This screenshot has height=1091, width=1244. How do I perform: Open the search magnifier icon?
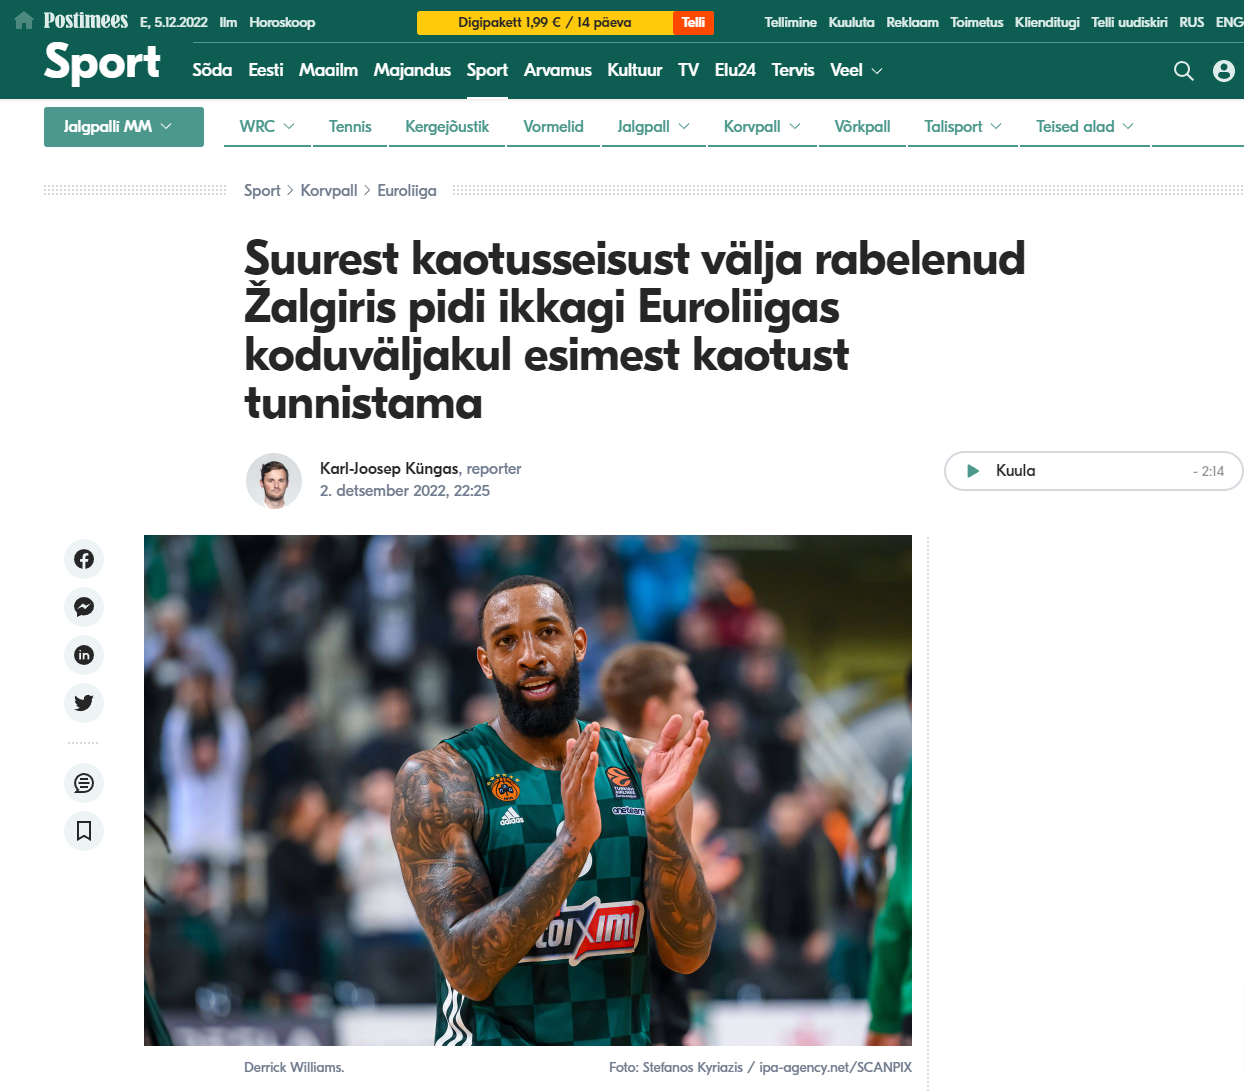[1183, 71]
